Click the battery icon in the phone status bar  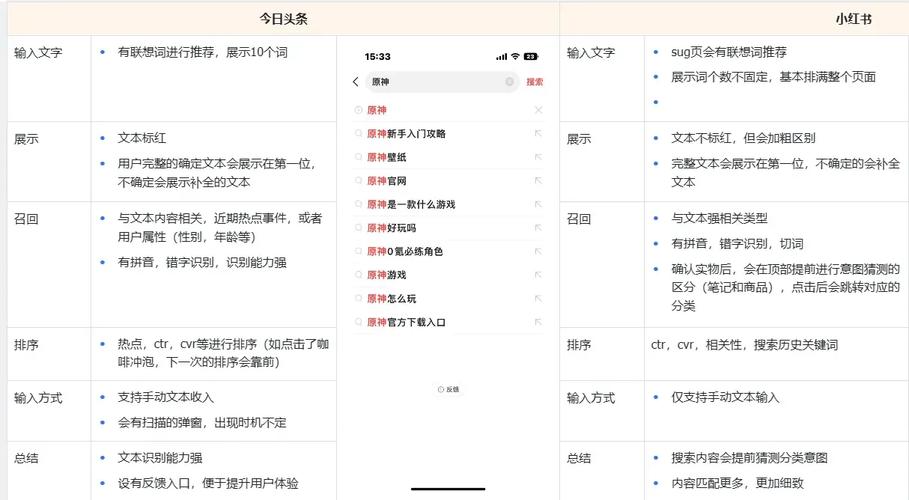pyautogui.click(x=530, y=56)
